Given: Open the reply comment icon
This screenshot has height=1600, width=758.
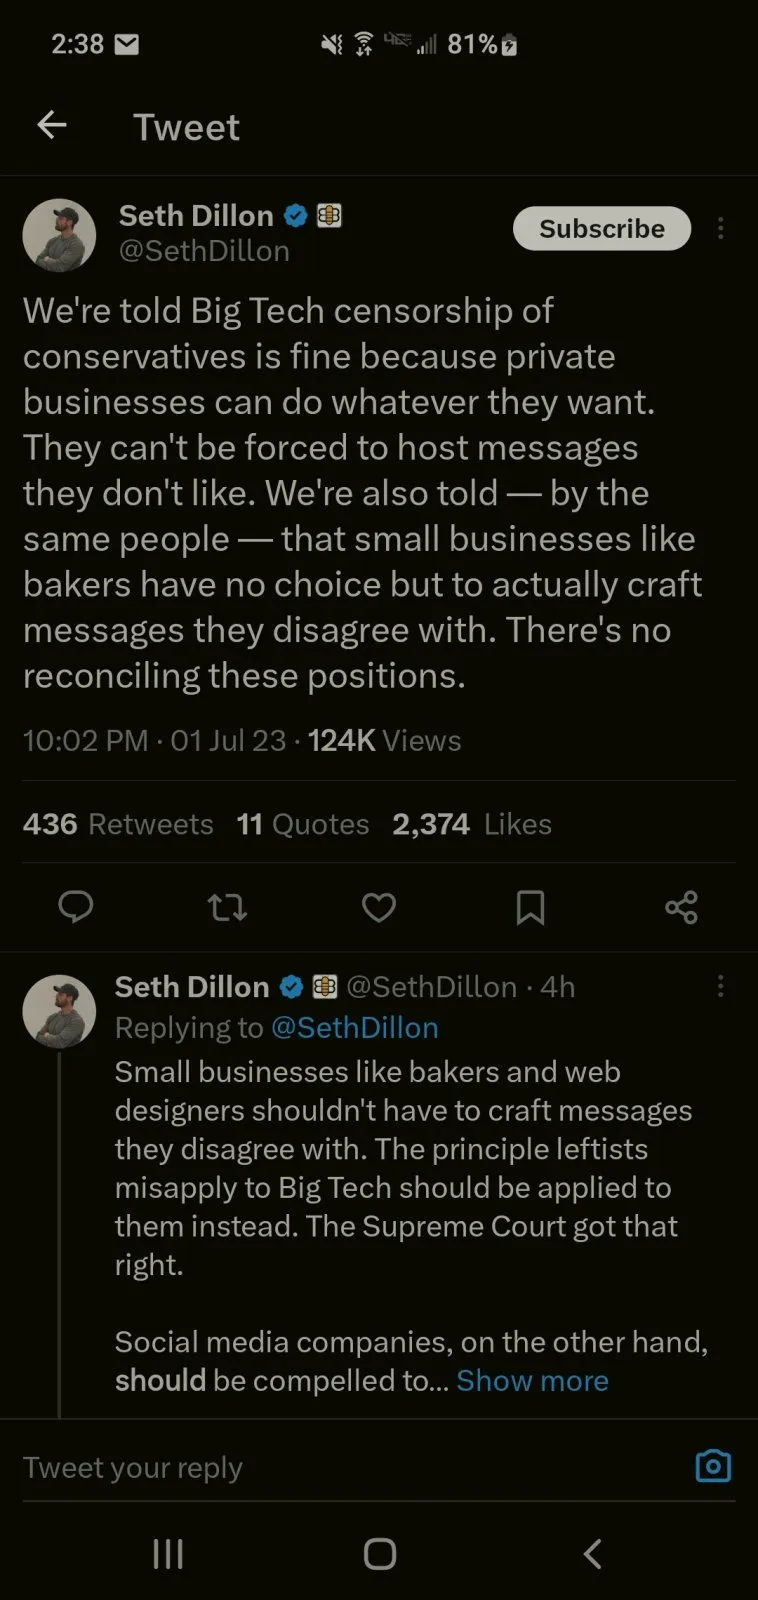Looking at the screenshot, I should tap(76, 907).
